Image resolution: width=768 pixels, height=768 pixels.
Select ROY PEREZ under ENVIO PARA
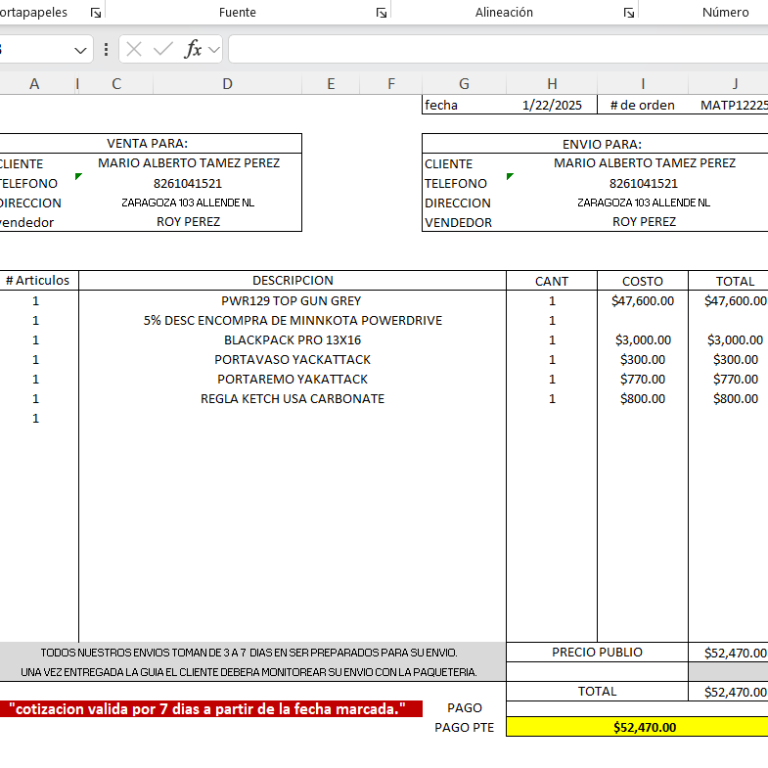[x=644, y=222]
